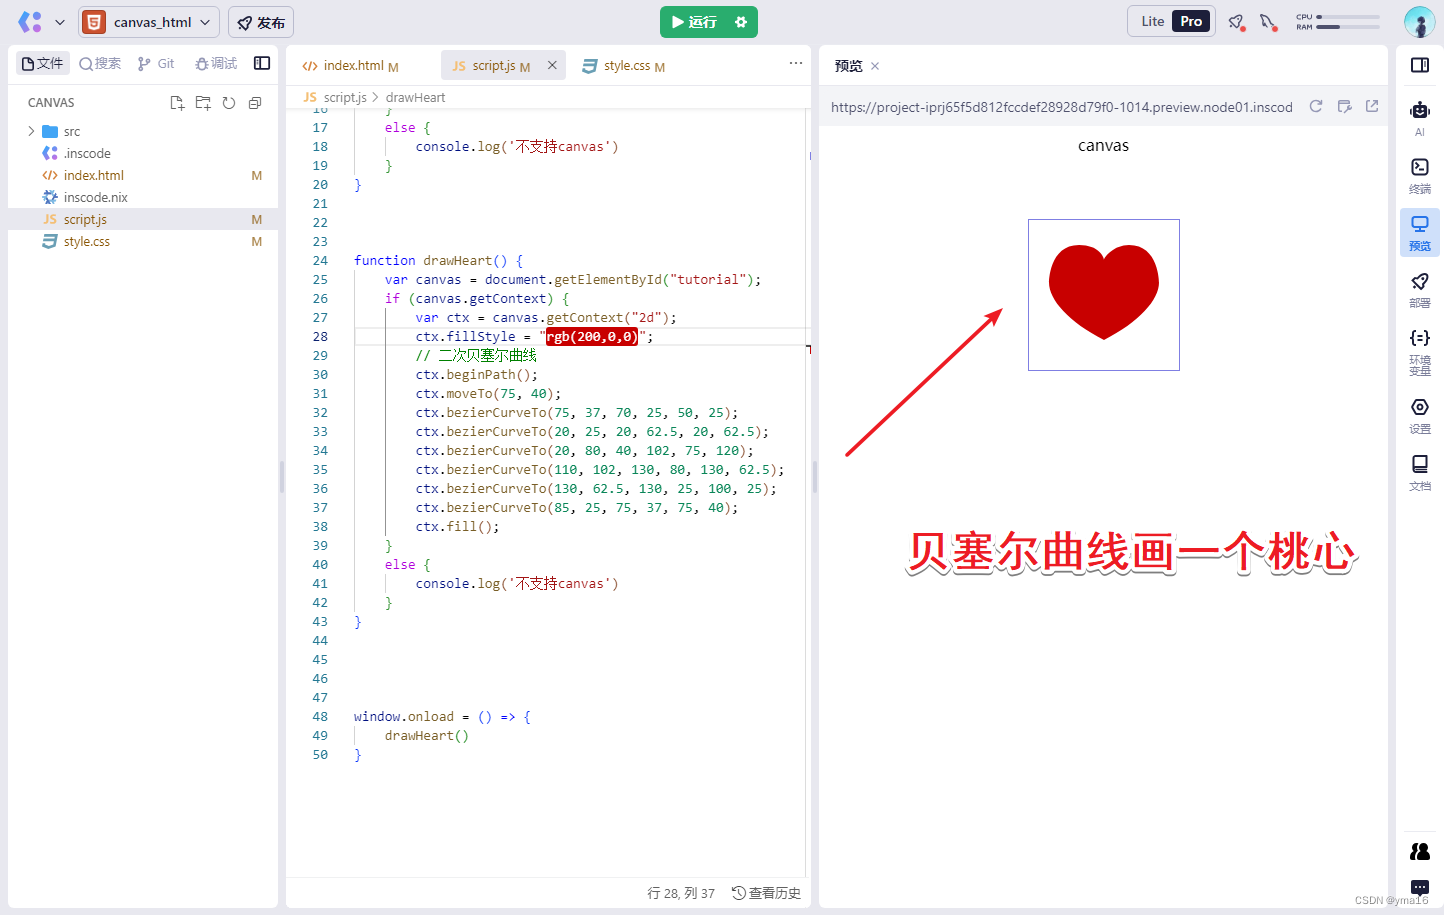Viewport: 1444px width, 915px height.
Task: Click the Inscode logo icon
Action: [x=30, y=22]
